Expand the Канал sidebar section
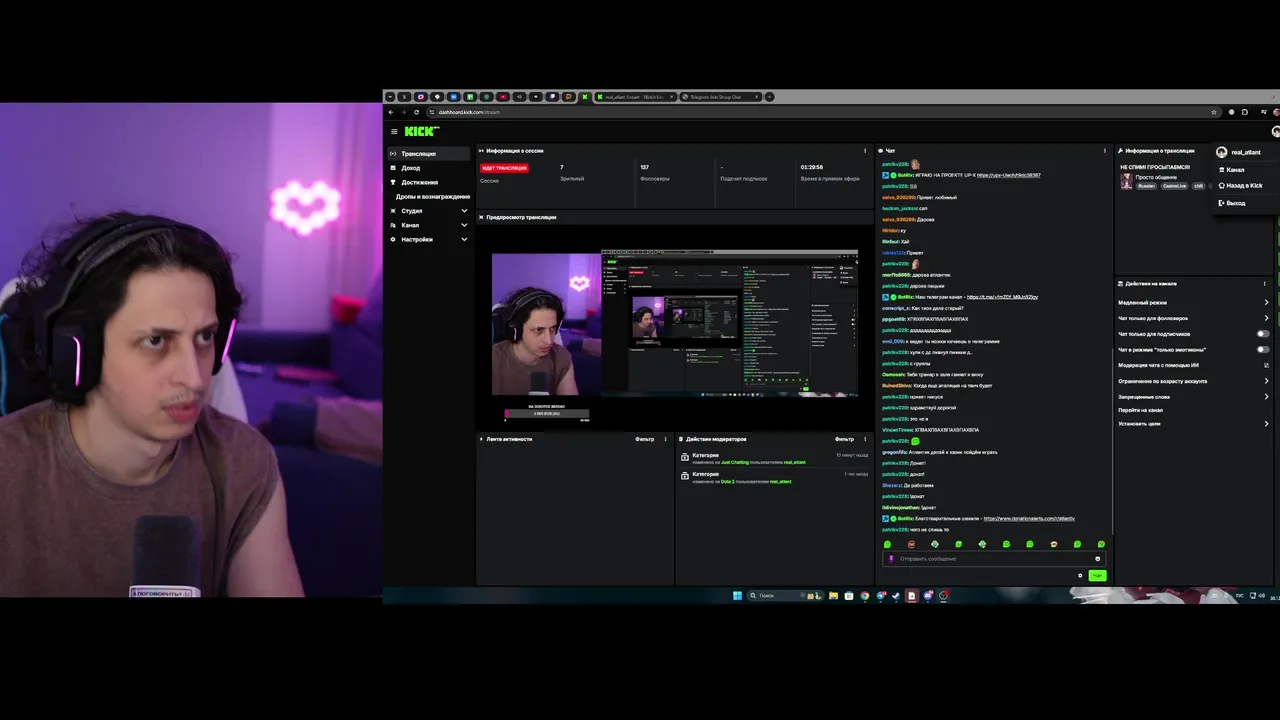 428,225
